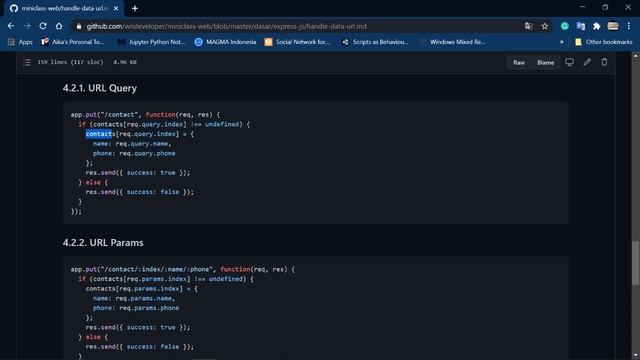Open Alka's Personal To... bookmark

tap(73, 42)
